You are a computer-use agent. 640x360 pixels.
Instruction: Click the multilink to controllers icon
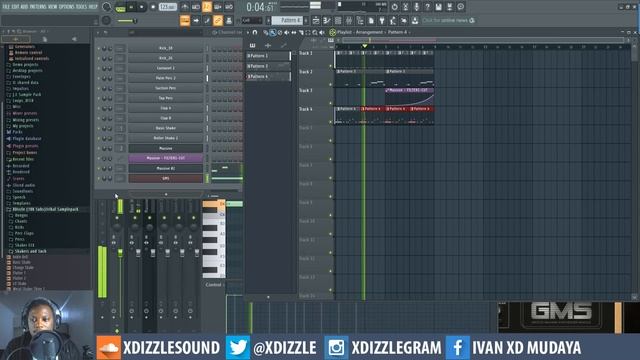(x=229, y=20)
